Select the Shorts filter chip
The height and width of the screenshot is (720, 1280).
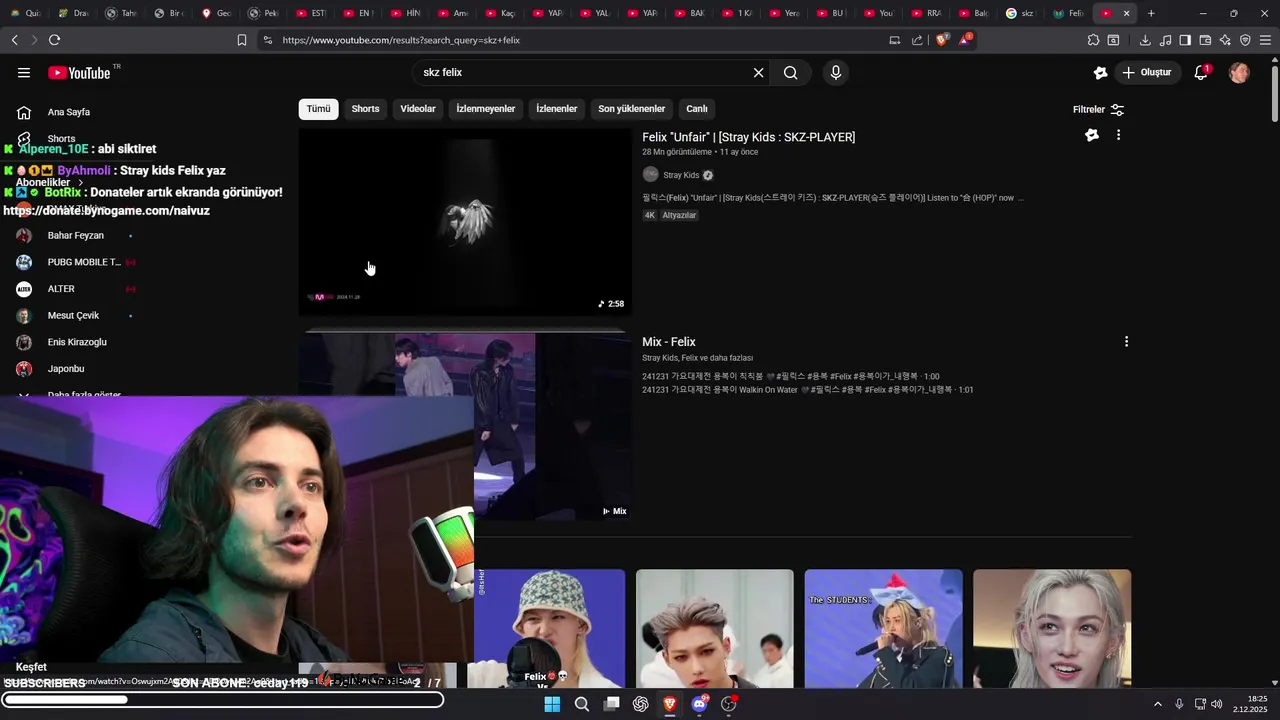coord(365,109)
